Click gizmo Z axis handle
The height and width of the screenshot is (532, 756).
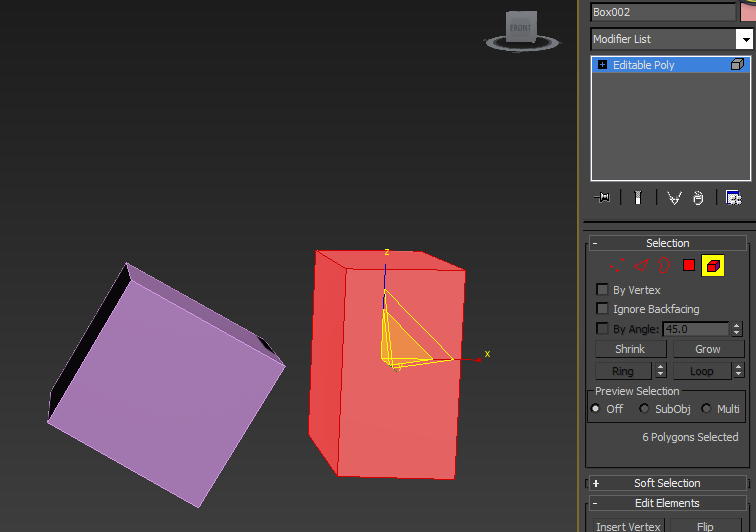click(385, 276)
